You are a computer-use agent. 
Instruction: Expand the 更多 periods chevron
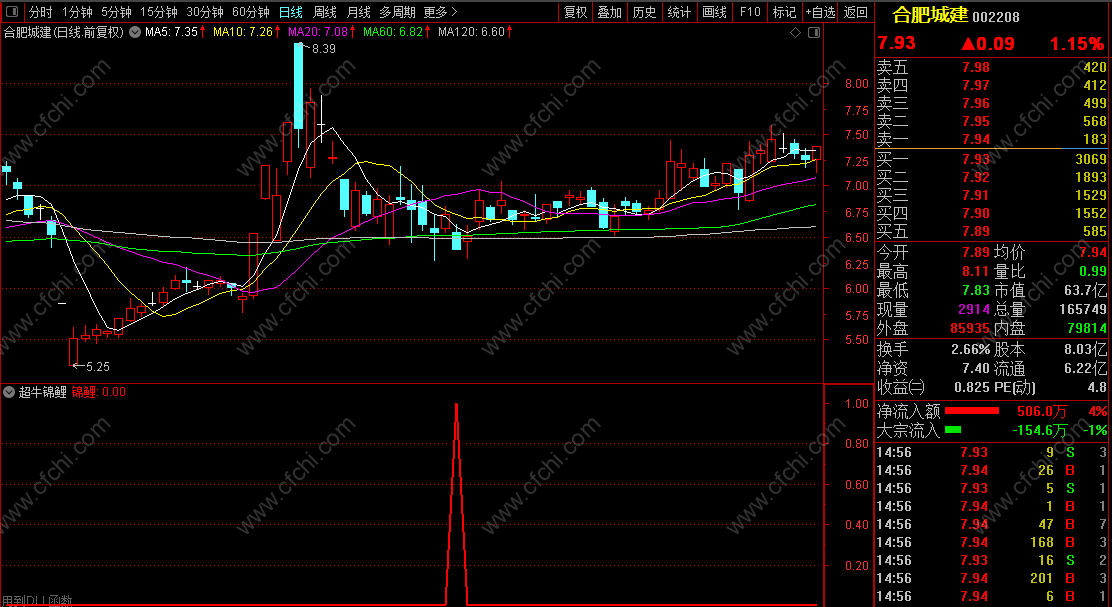click(x=455, y=12)
